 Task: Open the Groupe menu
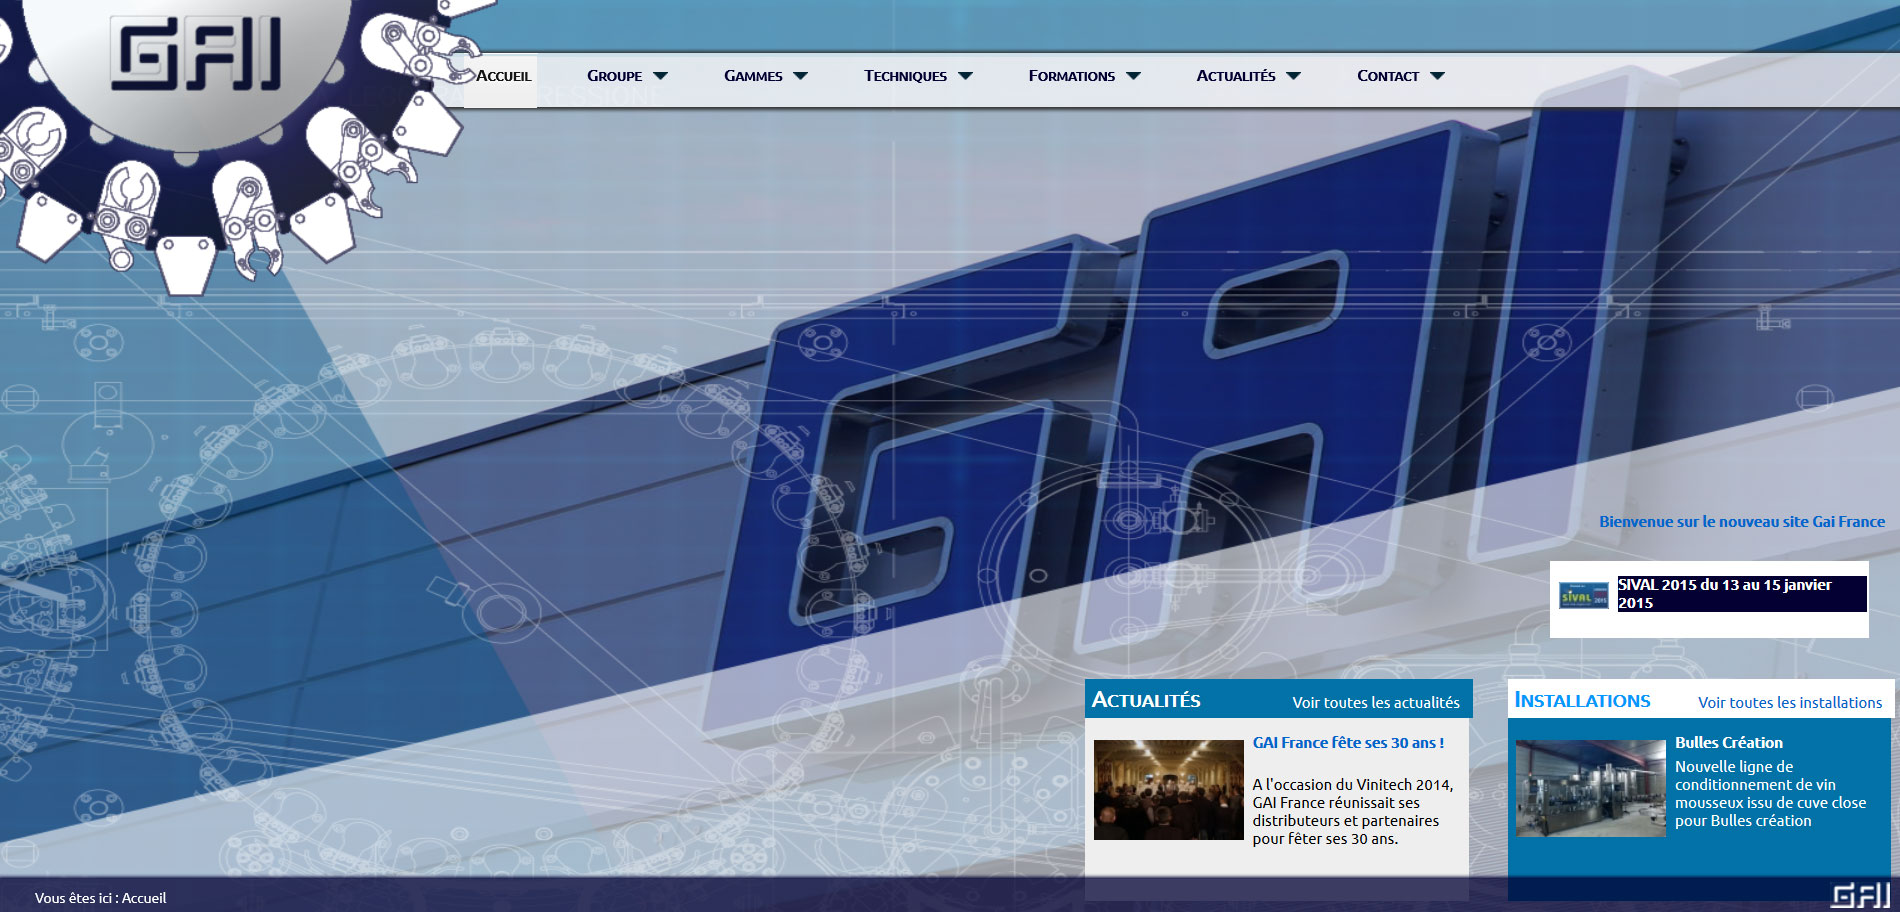tap(614, 76)
